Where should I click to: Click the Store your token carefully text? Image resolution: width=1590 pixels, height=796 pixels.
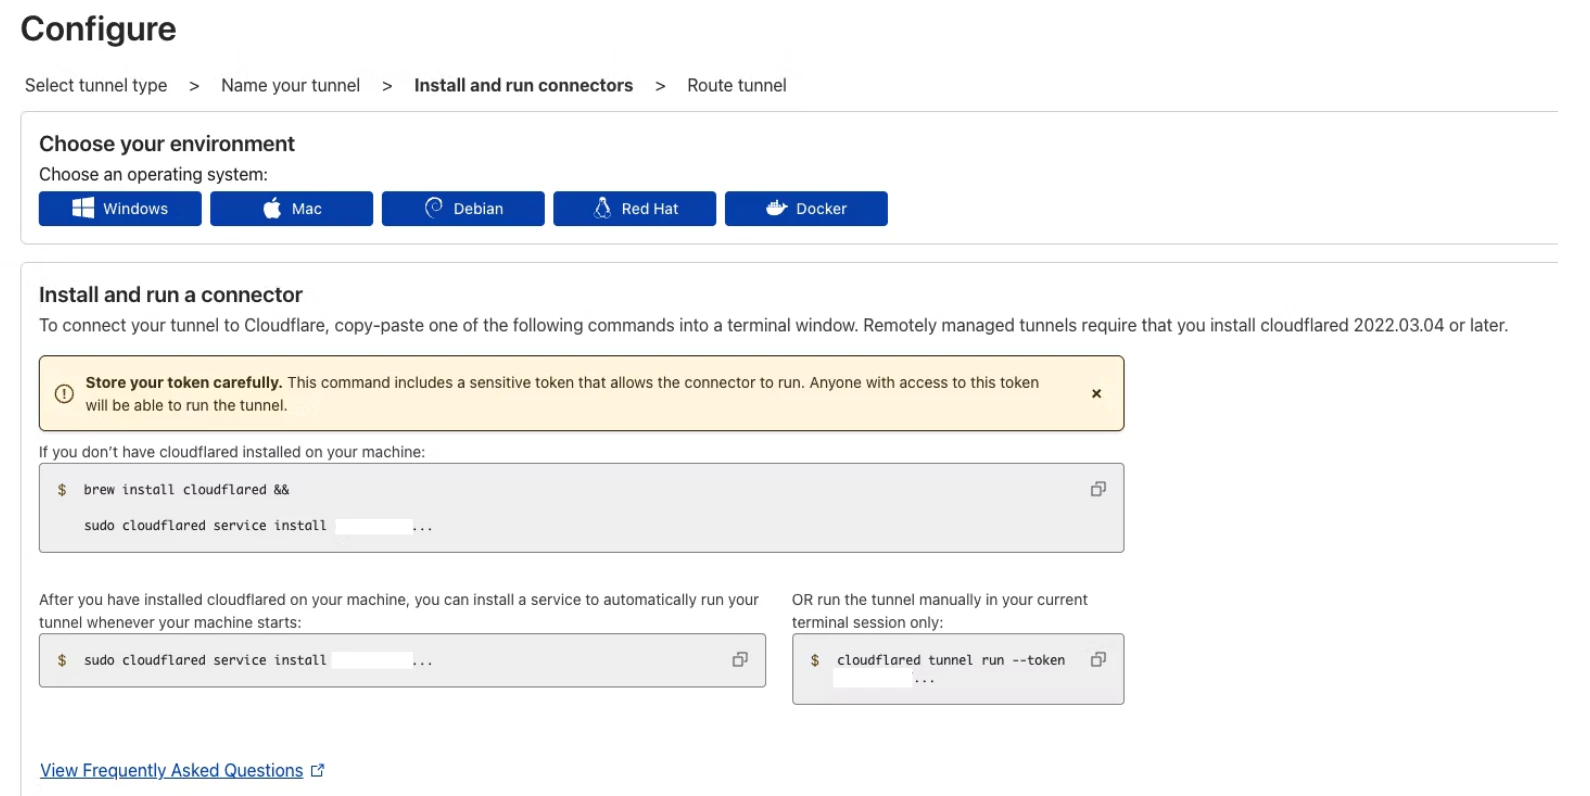tap(184, 383)
